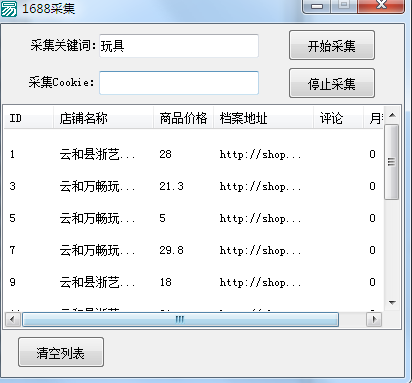Click the vertical scrollbar down arrow
This screenshot has width=412, height=383.
click(x=392, y=303)
